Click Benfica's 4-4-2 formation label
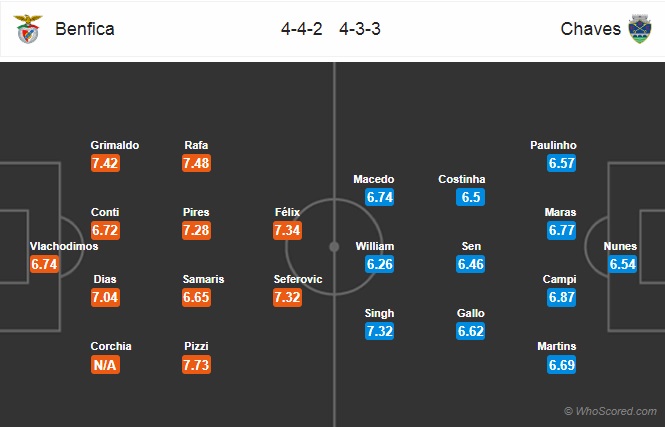Image resolution: width=665 pixels, height=427 pixels. 300,29
